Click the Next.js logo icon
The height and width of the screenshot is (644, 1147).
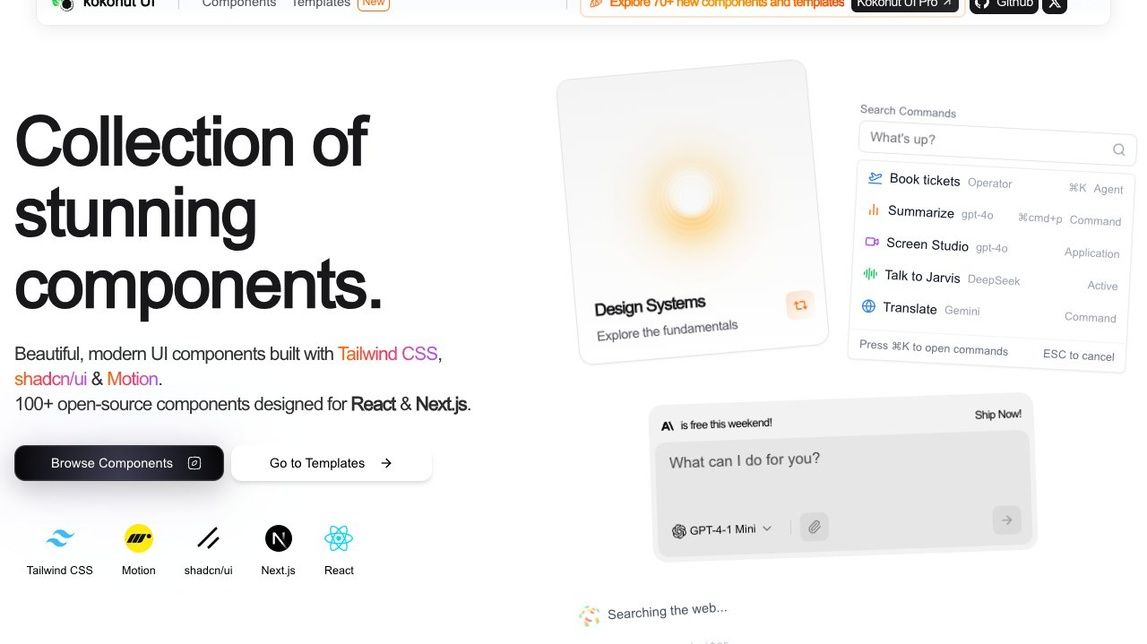coord(278,539)
